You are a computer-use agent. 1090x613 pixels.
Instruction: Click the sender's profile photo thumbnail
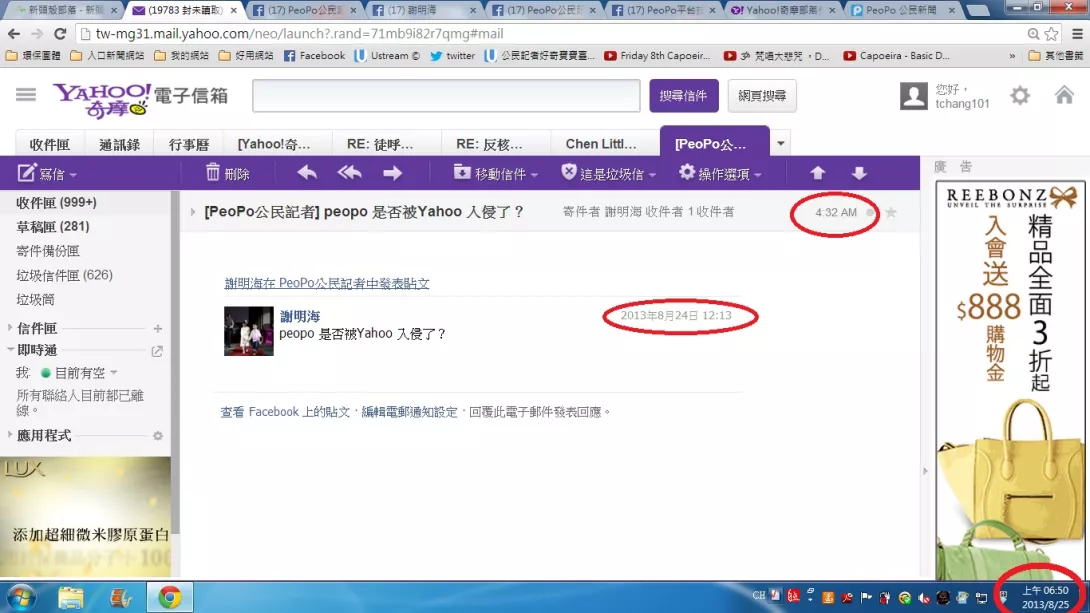[x=249, y=331]
